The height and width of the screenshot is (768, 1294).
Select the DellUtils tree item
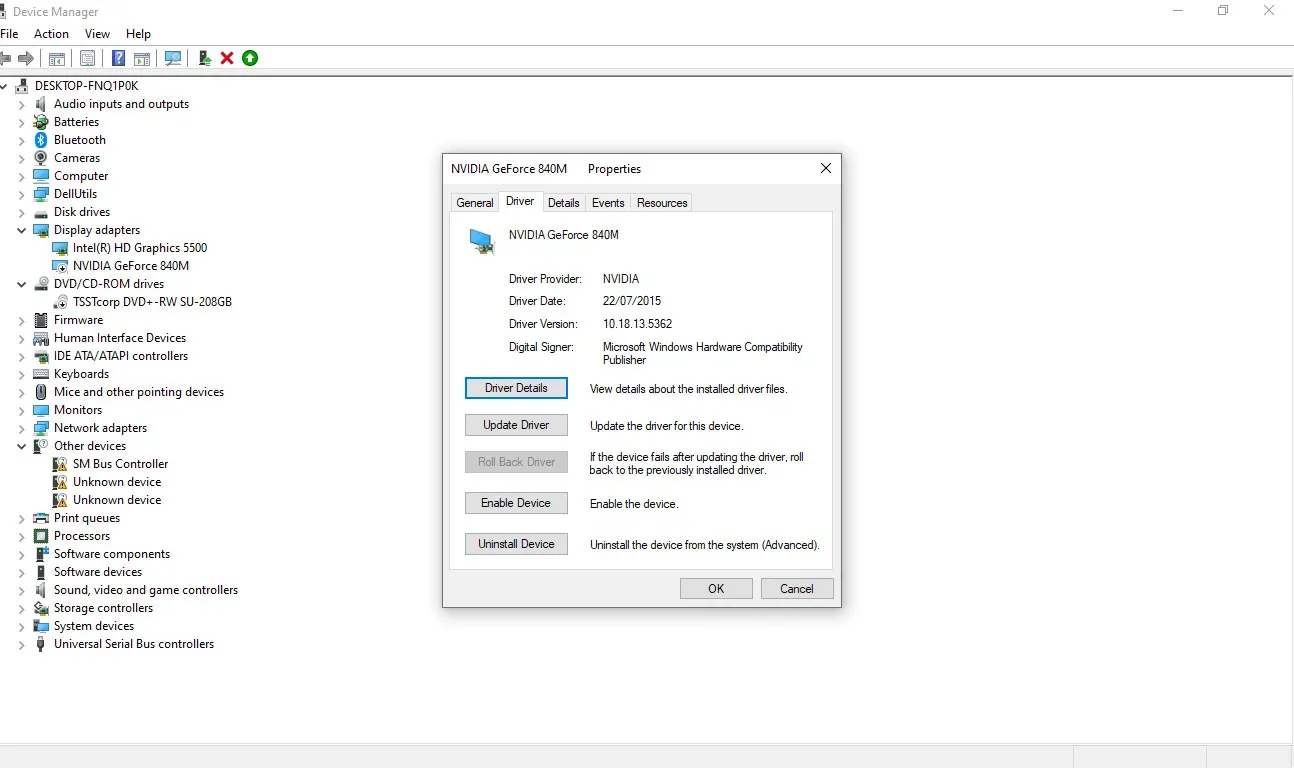[x=75, y=194]
